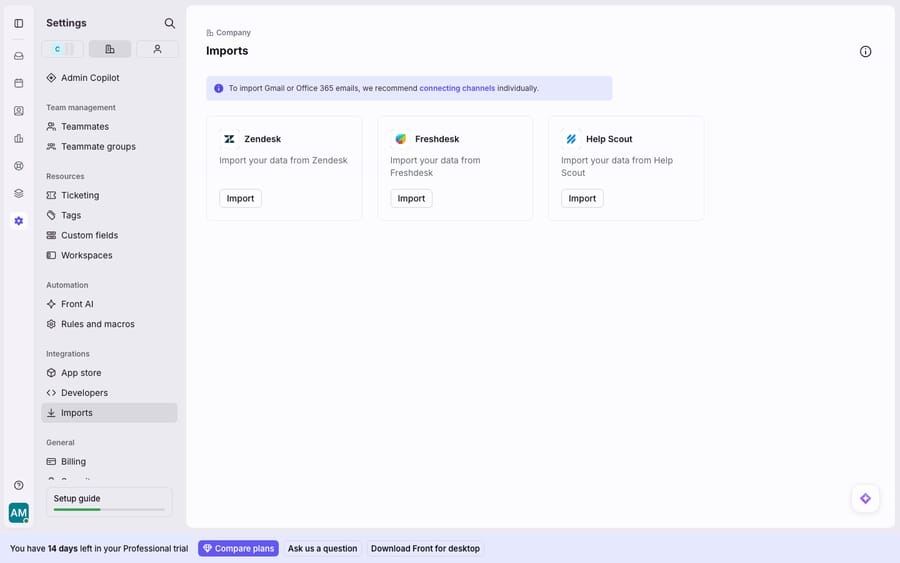The image size is (900, 563).
Task: Open the stacked layers icon in rail
Action: click(19, 193)
